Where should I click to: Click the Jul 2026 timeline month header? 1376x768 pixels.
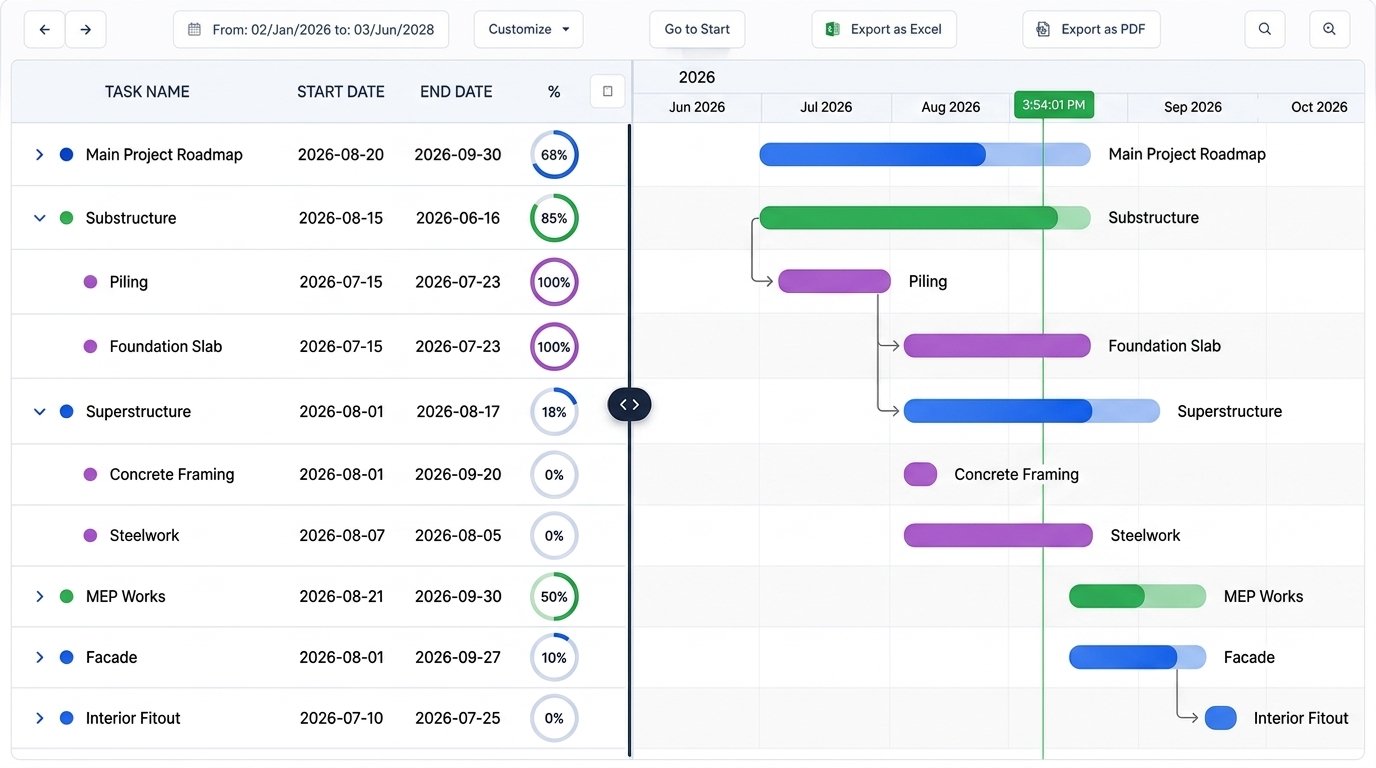(826, 107)
